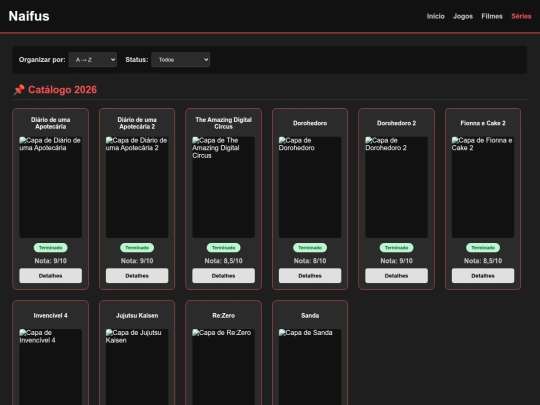This screenshot has height=405, width=540.
Task: Open the Status filter dropdown
Action: tap(180, 60)
